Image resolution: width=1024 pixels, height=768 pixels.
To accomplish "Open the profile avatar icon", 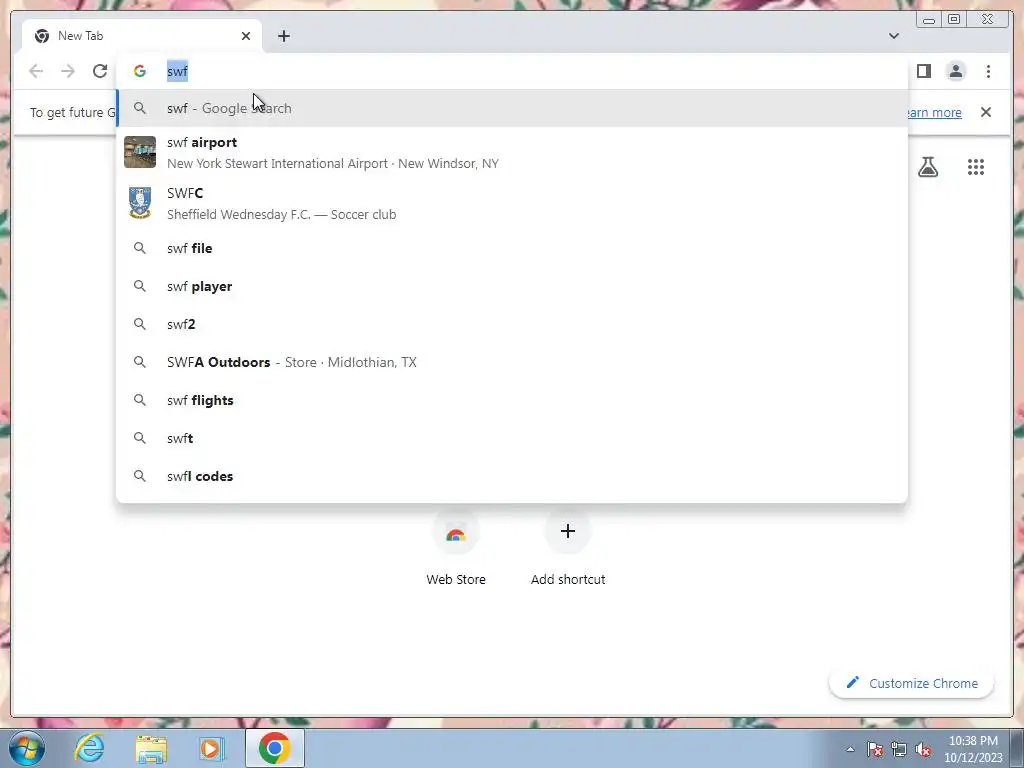I will 955,71.
